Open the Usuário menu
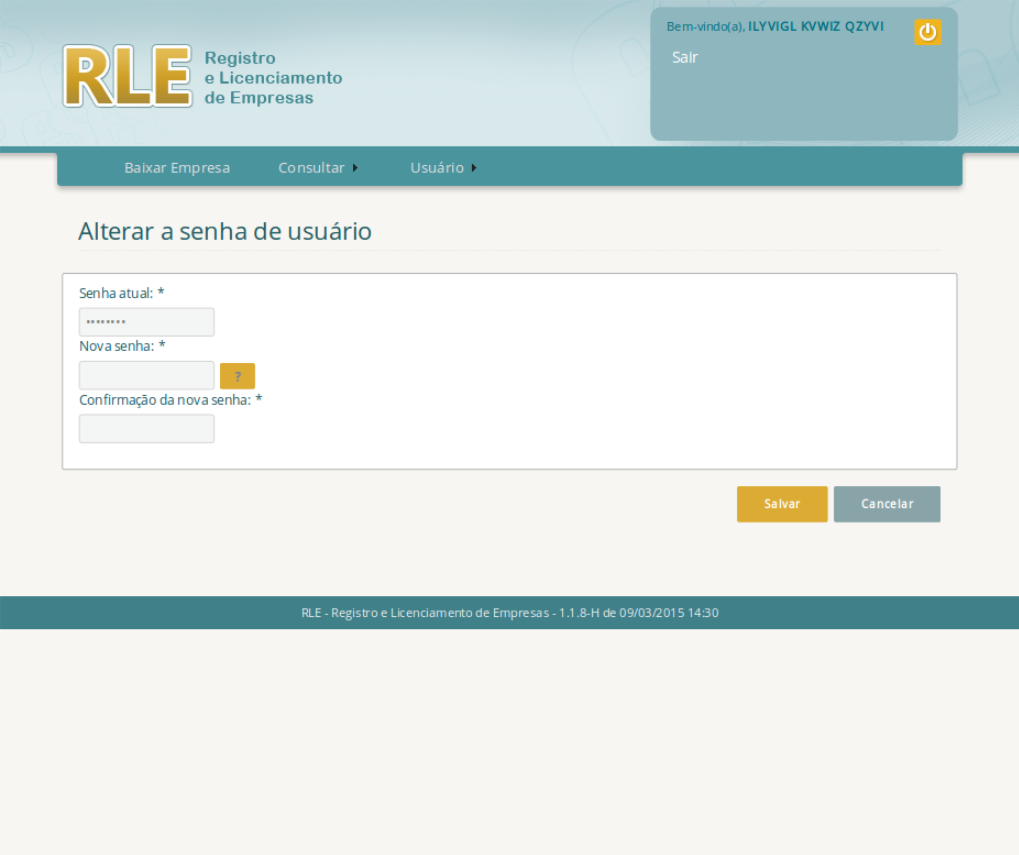This screenshot has height=855, width=1019. tap(437, 168)
